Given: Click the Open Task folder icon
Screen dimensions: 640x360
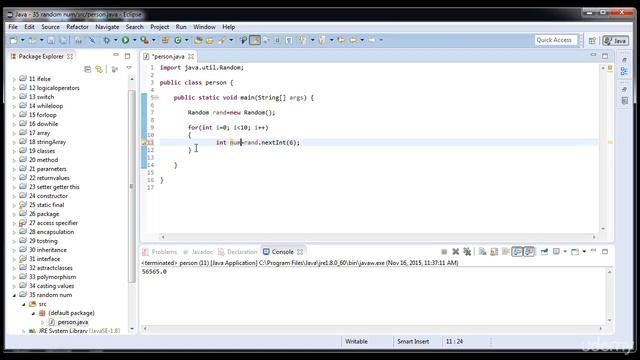Looking at the screenshot, I should (x=210, y=40).
